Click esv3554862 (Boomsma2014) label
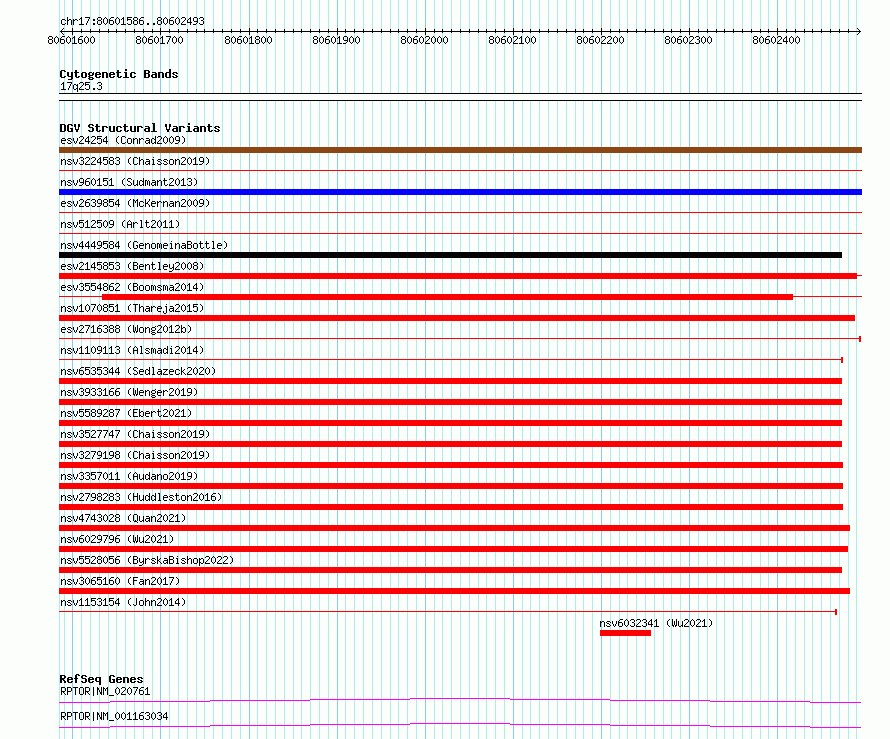This screenshot has height=739, width=890. (x=132, y=287)
